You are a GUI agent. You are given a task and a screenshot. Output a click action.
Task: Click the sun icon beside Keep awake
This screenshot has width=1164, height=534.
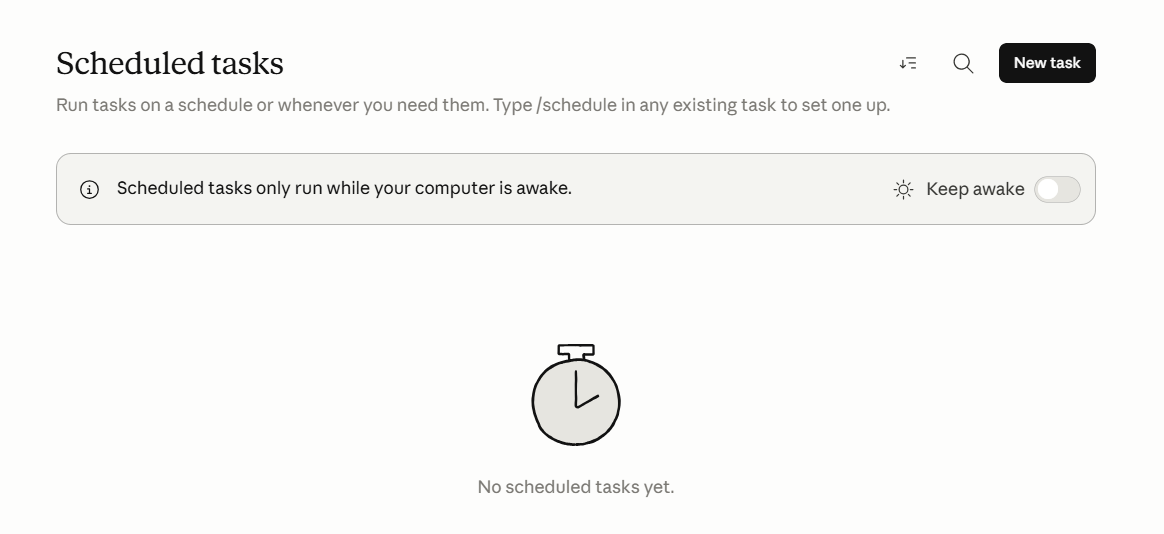(903, 189)
